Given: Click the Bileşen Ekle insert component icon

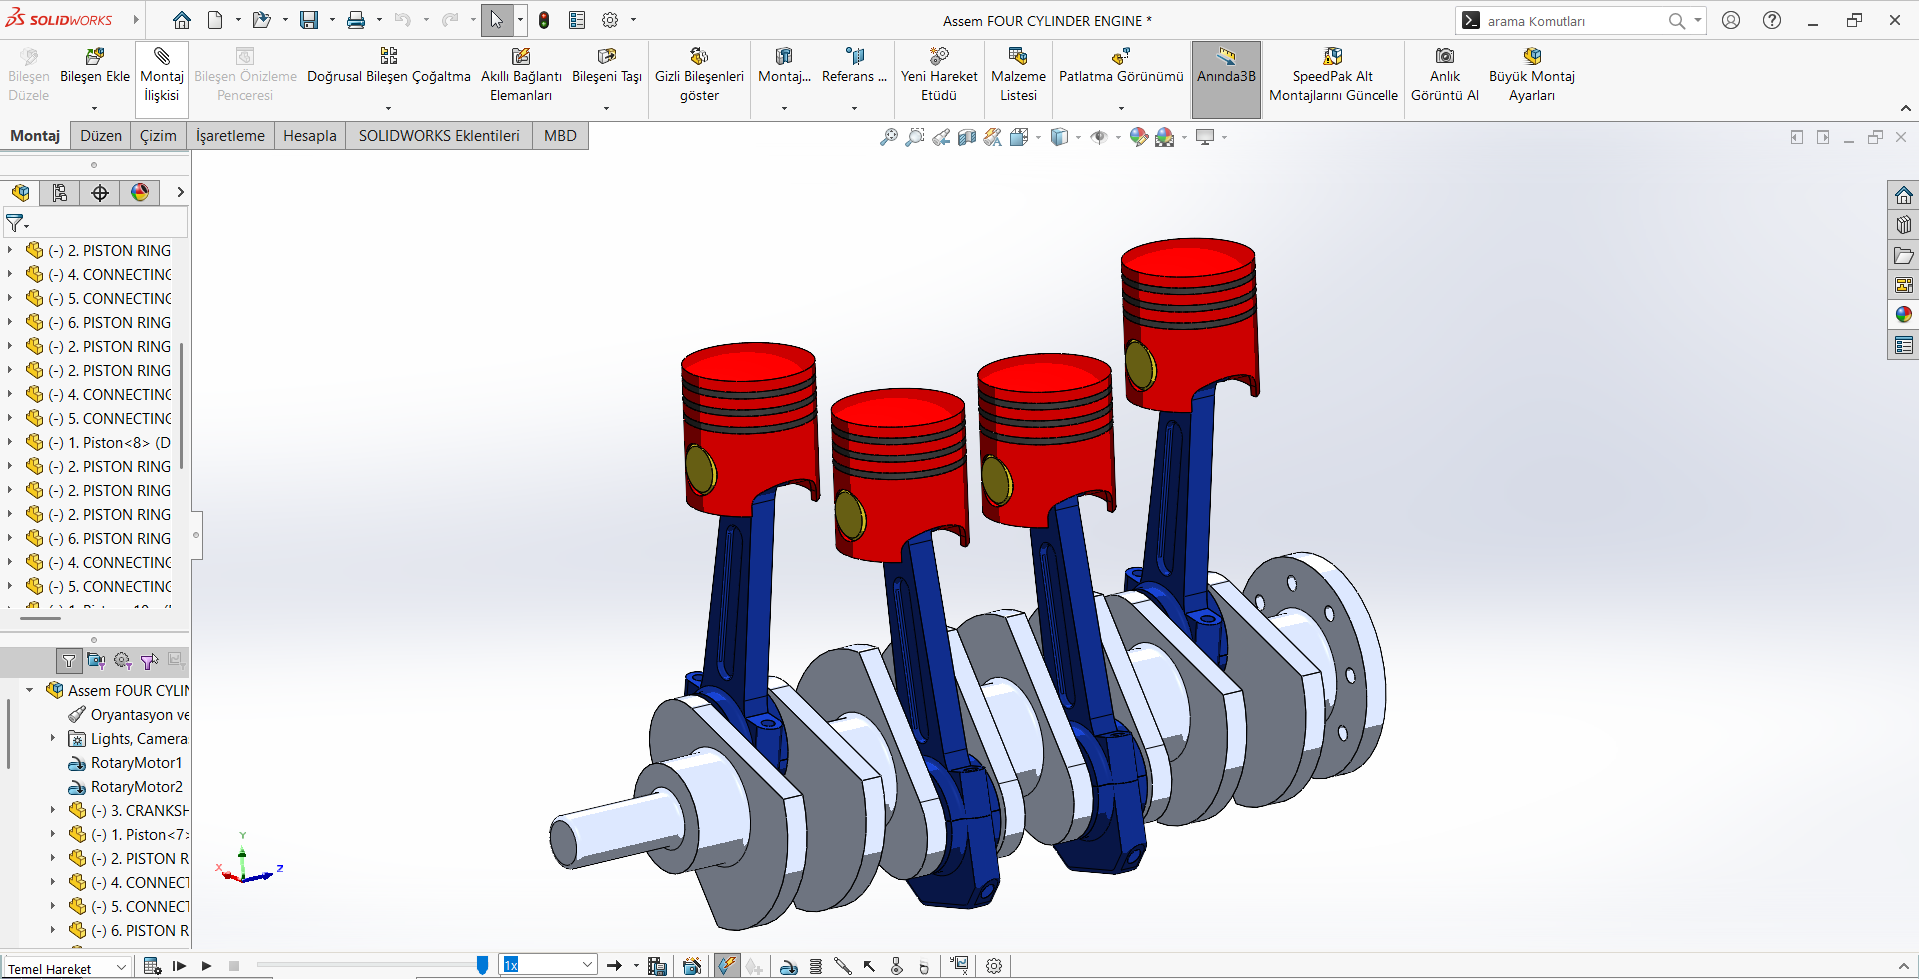Looking at the screenshot, I should coord(95,57).
